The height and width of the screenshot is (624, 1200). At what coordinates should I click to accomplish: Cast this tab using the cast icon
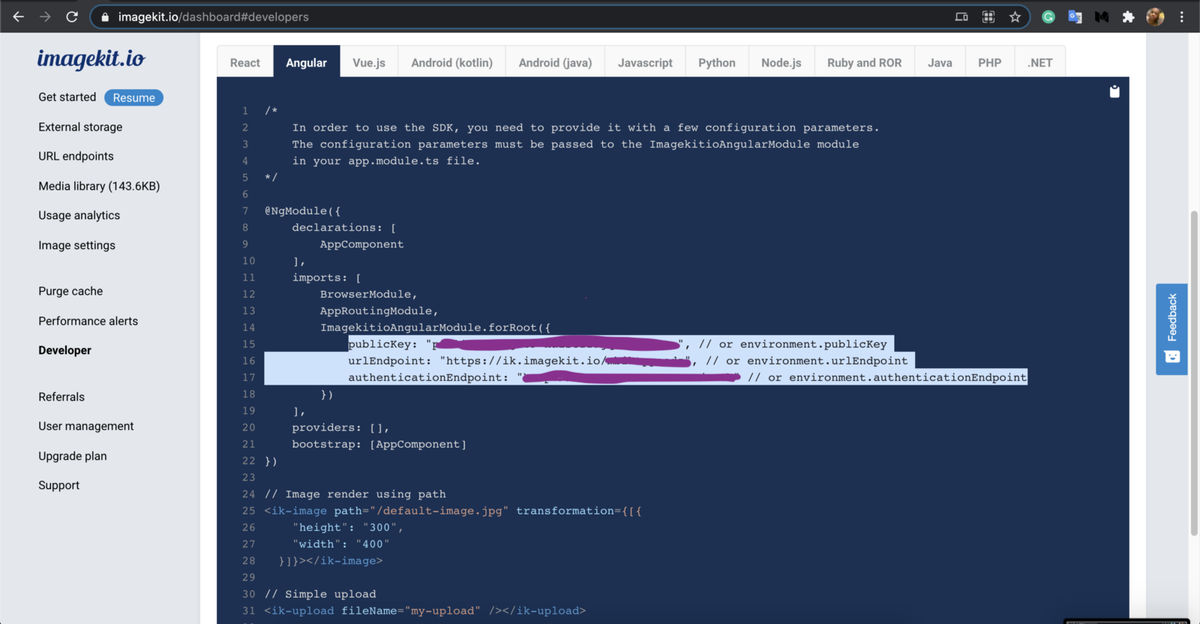[962, 16]
